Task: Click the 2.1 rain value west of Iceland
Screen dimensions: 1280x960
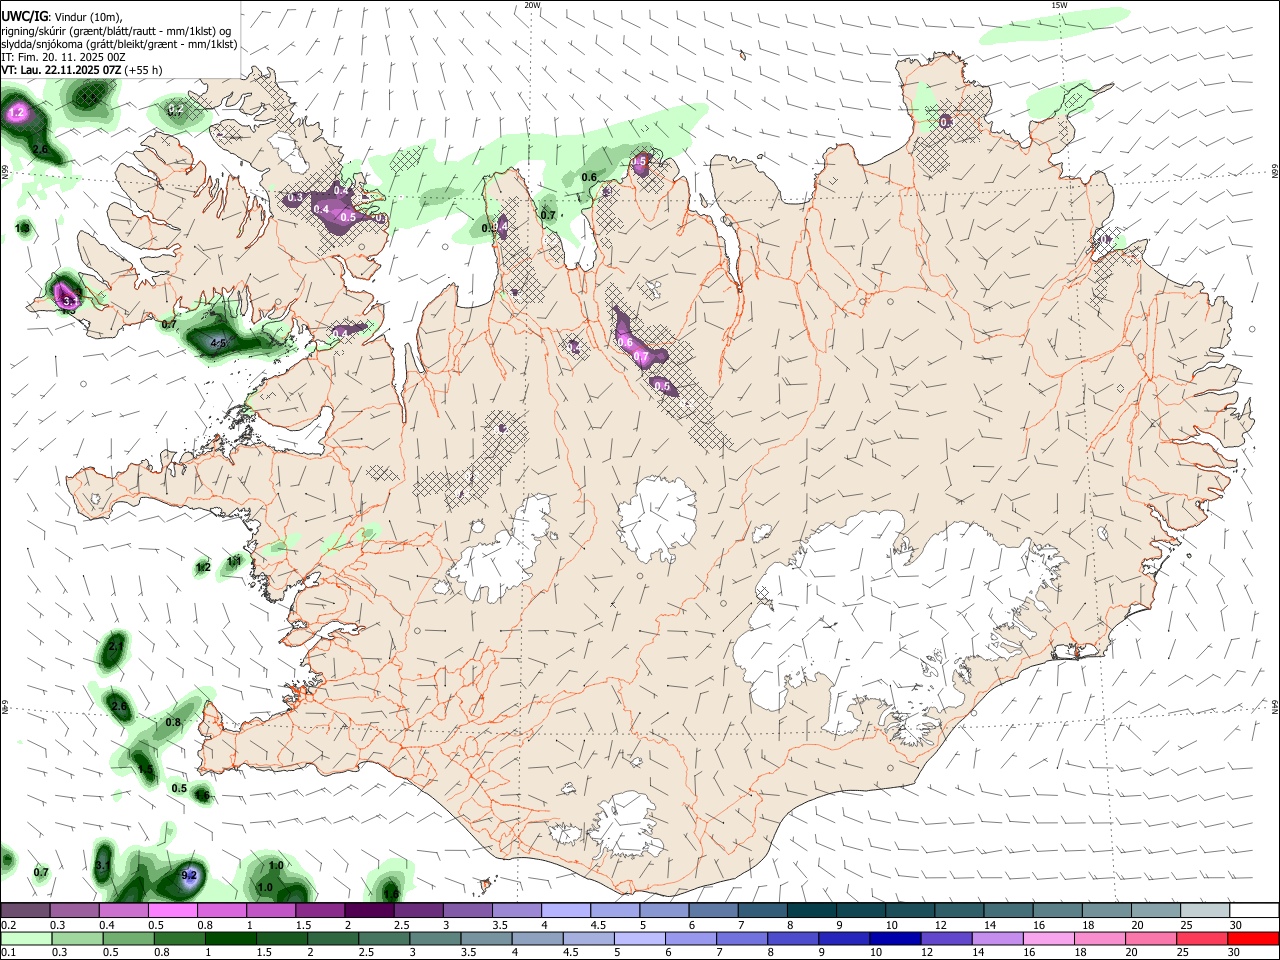Action: point(116,647)
